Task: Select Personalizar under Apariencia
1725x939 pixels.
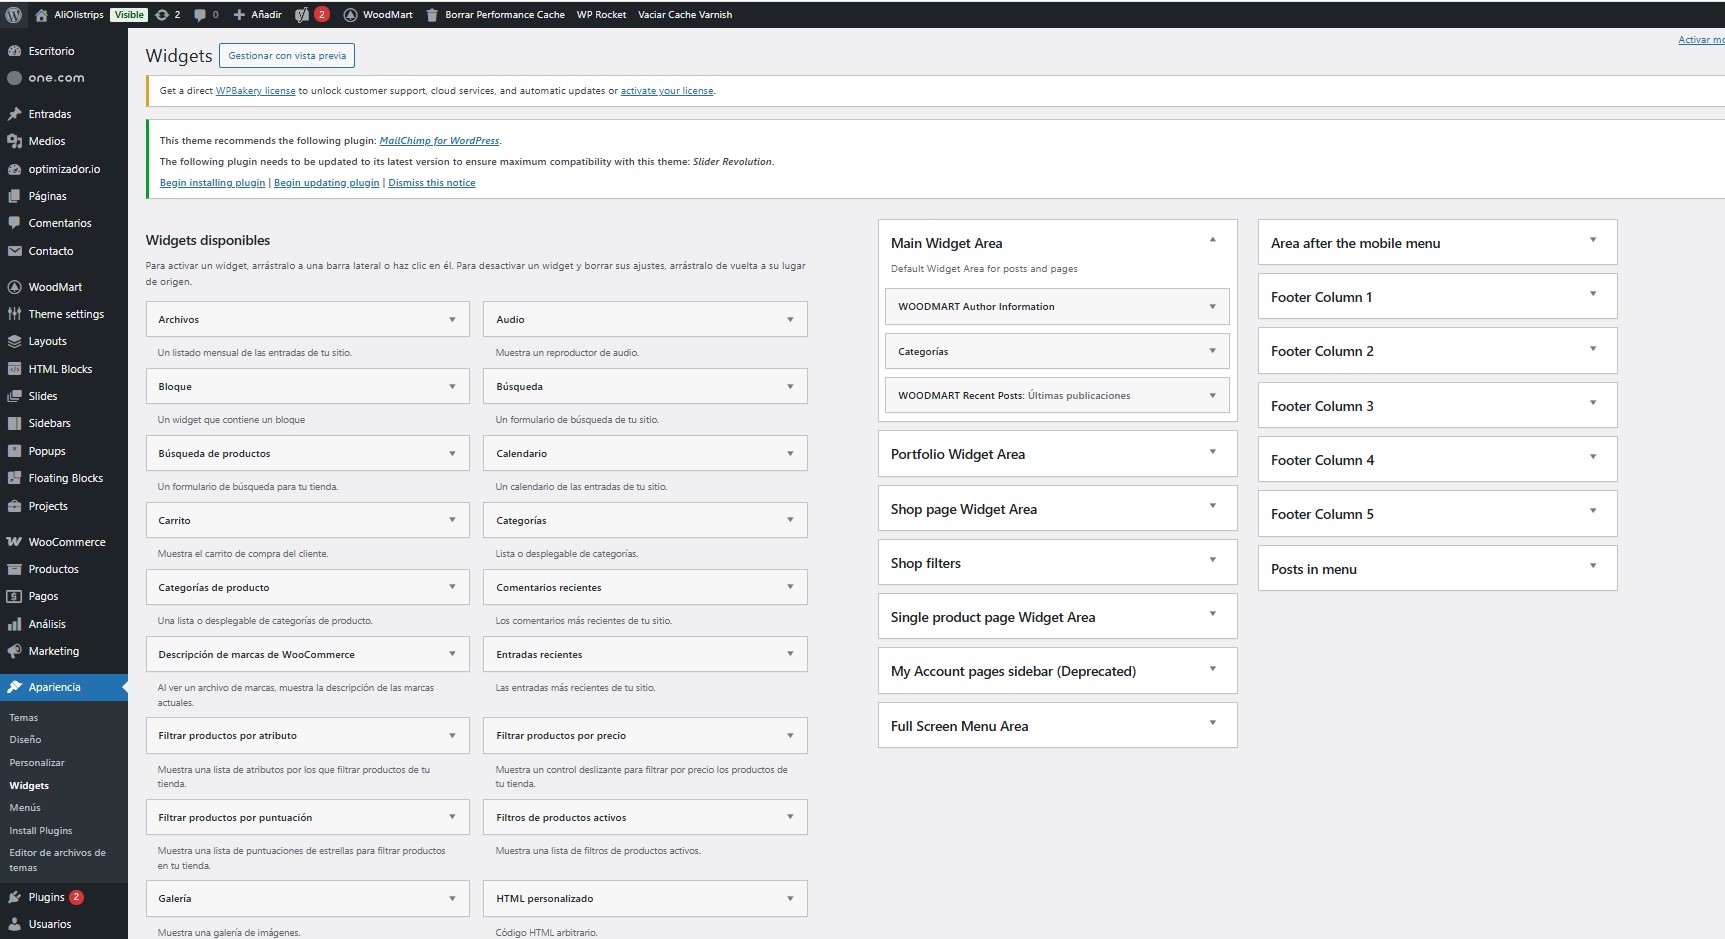Action: [x=37, y=763]
